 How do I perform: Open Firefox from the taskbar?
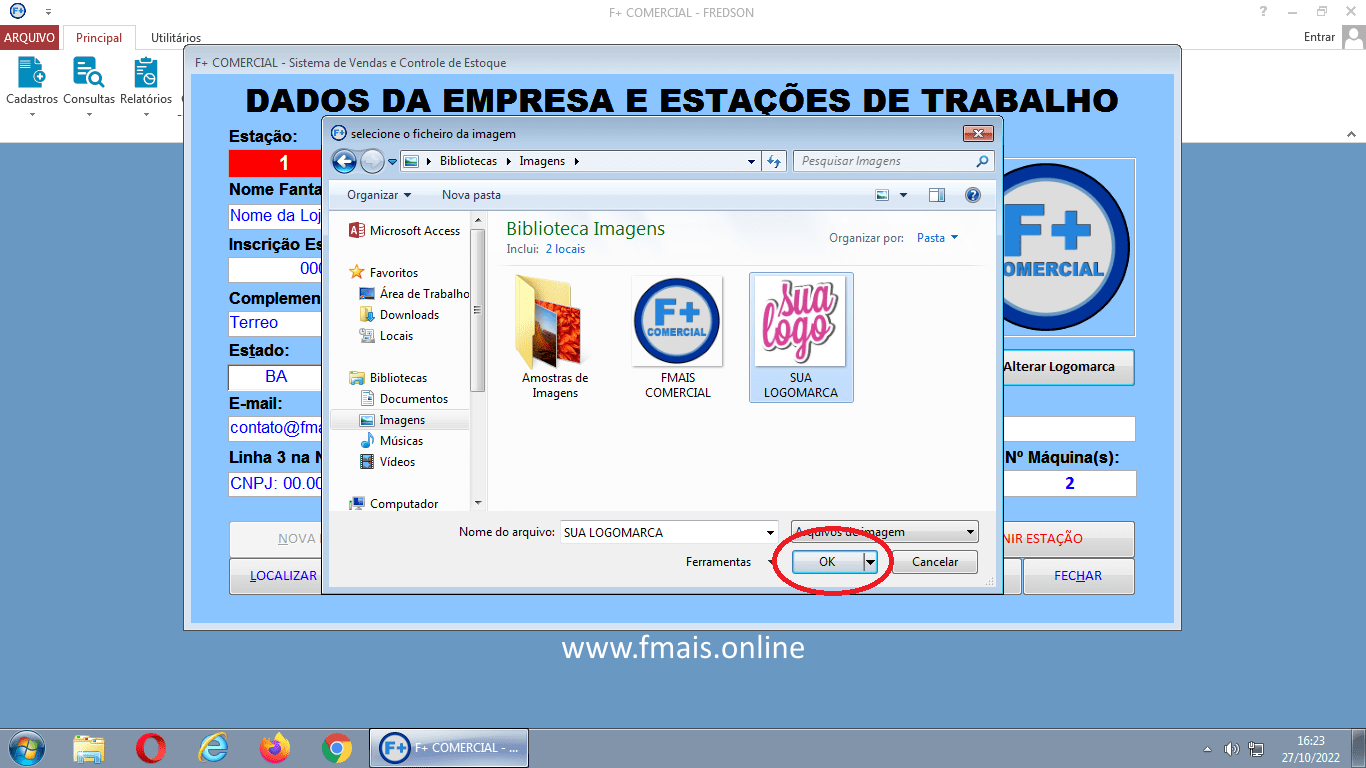(275, 748)
